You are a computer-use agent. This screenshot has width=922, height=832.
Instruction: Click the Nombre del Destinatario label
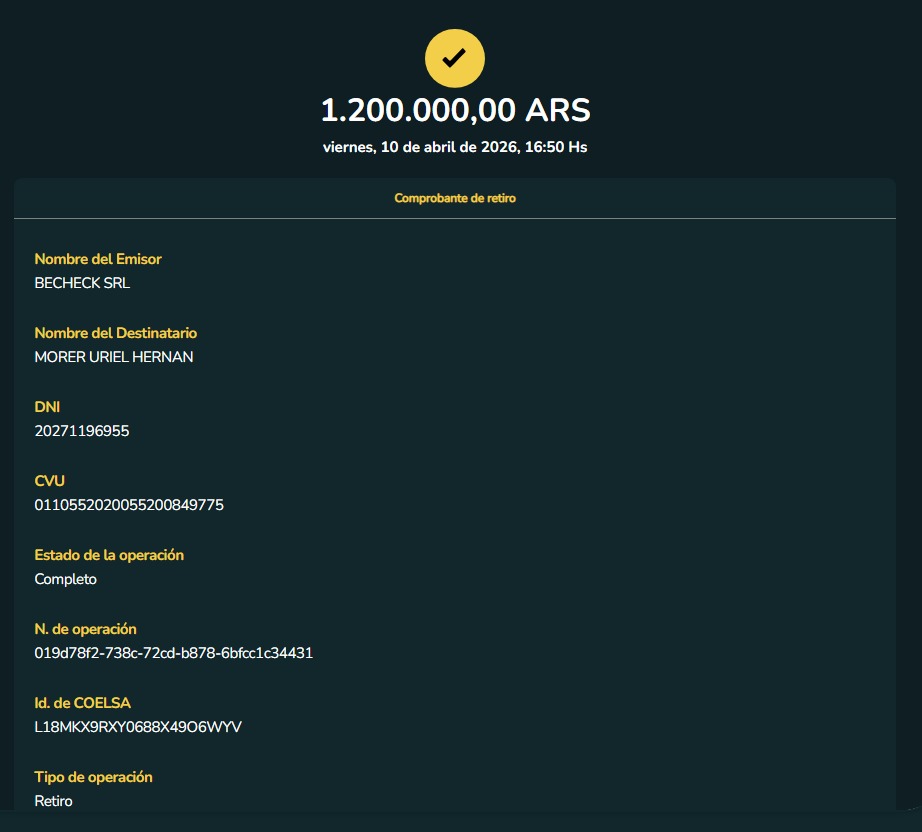pyautogui.click(x=116, y=333)
